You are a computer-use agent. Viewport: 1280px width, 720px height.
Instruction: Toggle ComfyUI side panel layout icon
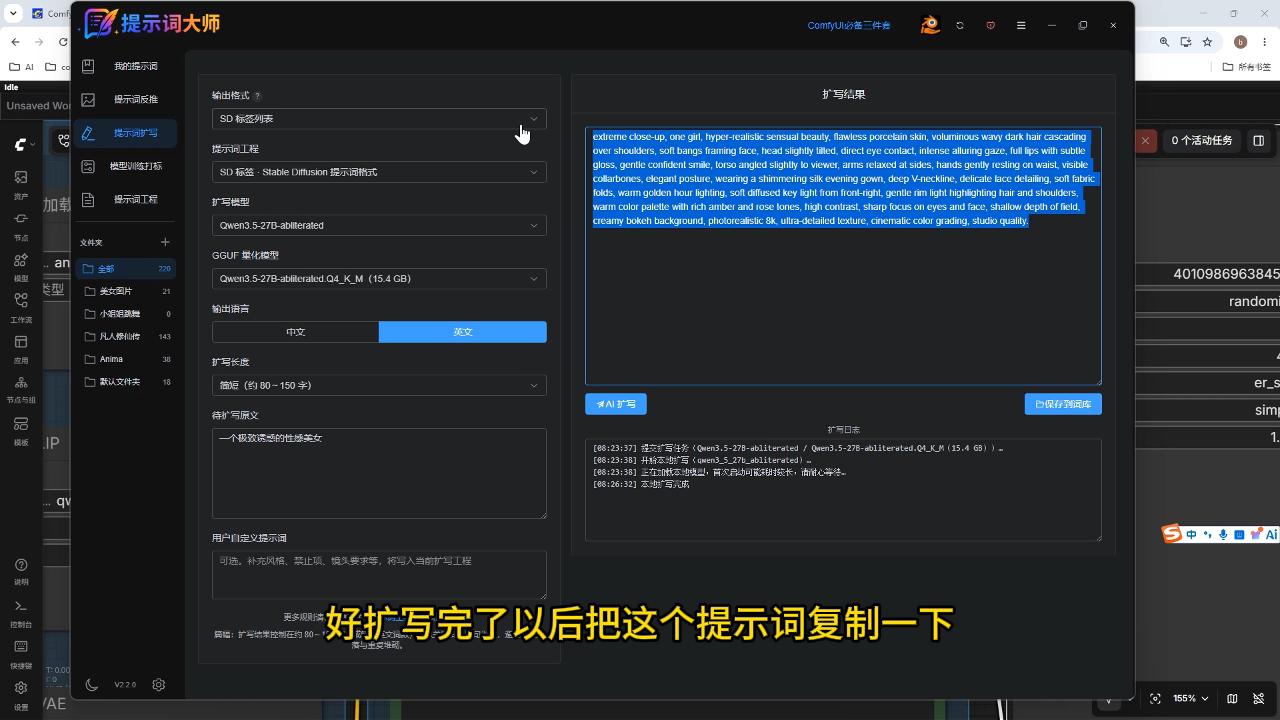pos(1259,141)
